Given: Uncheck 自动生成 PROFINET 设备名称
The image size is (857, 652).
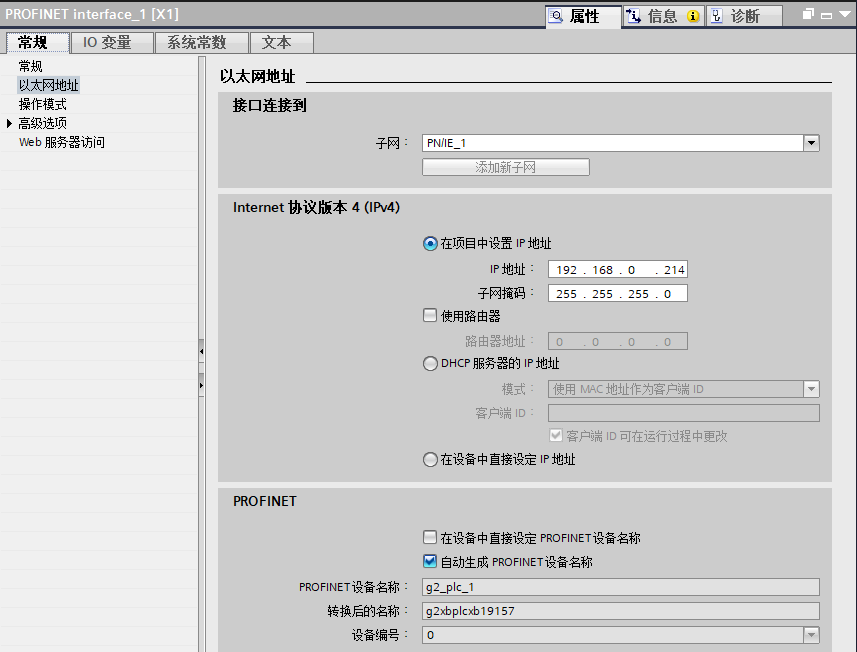Looking at the screenshot, I should pyautogui.click(x=430, y=562).
